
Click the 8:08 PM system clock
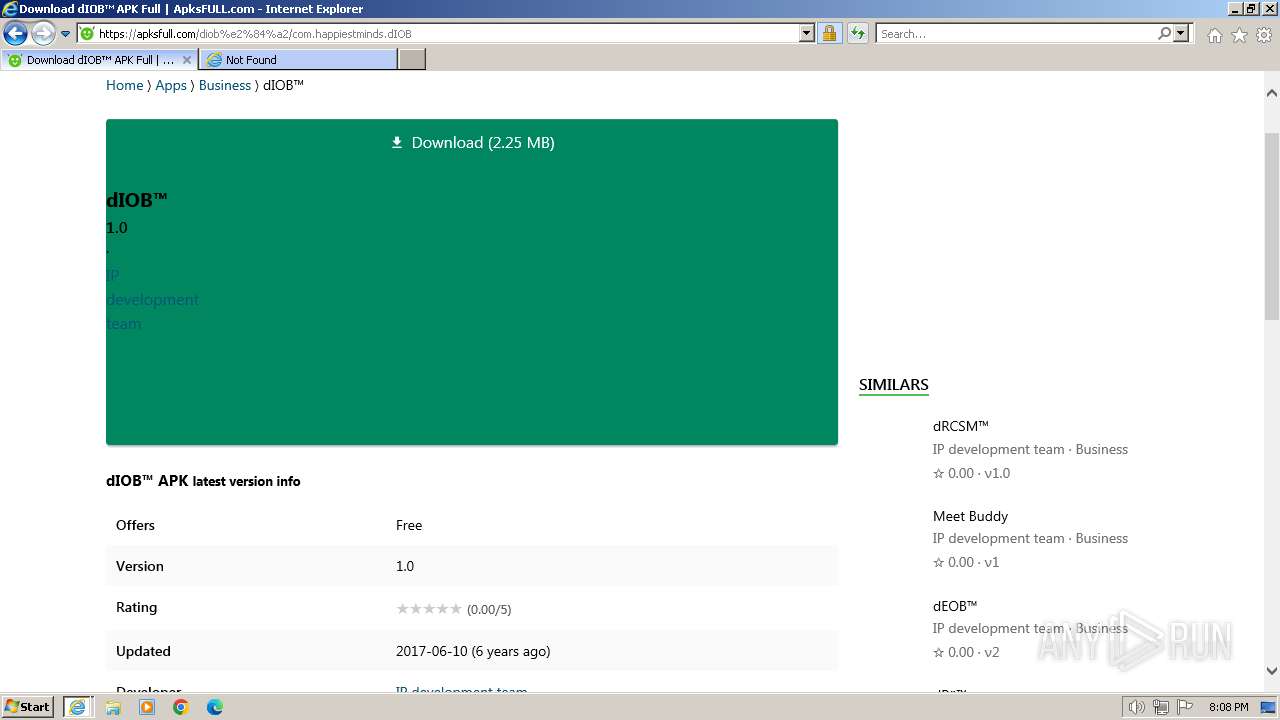tap(1228, 707)
